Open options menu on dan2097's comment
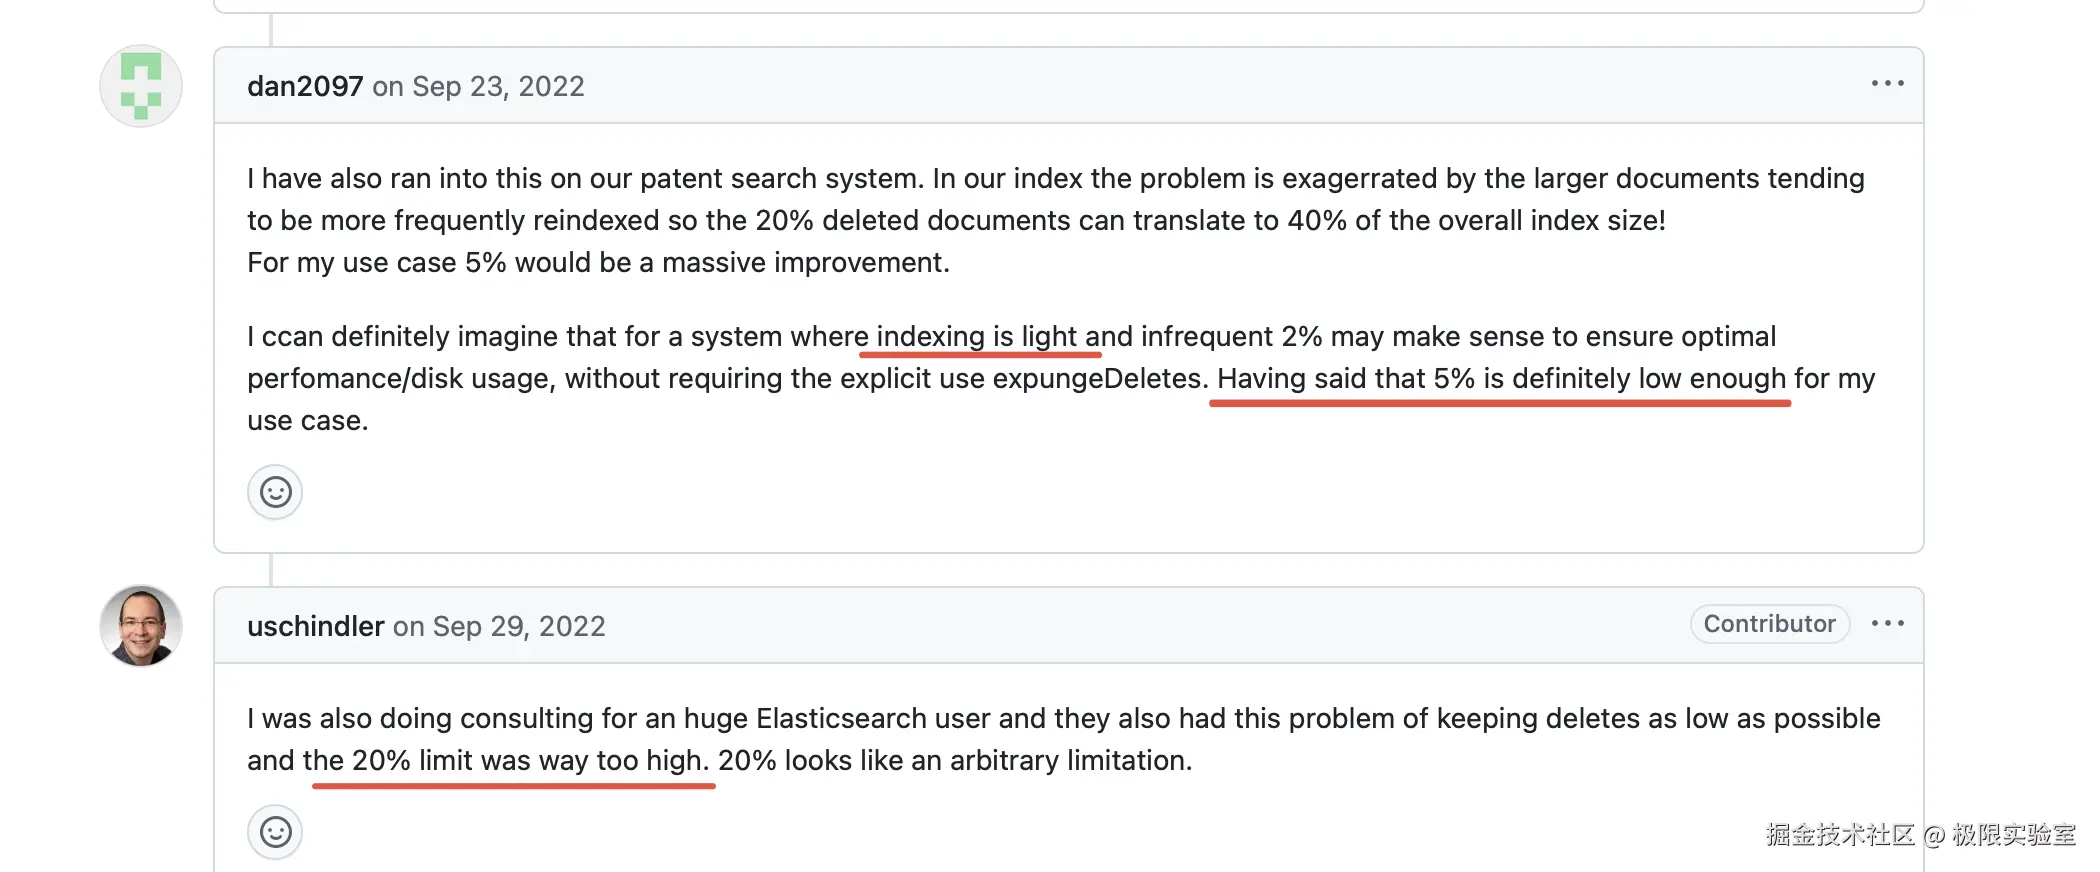 tap(1887, 84)
